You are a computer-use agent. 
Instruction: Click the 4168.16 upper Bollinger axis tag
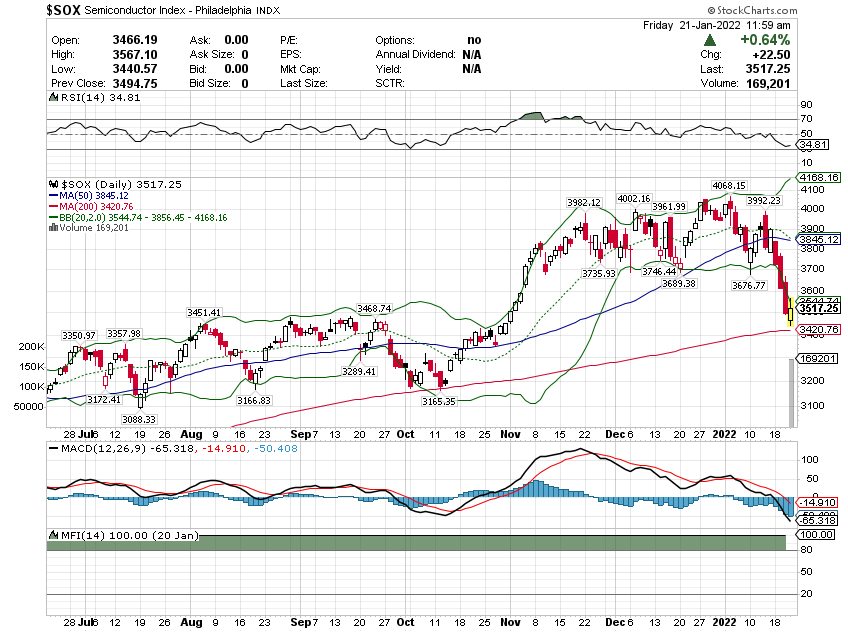816,178
